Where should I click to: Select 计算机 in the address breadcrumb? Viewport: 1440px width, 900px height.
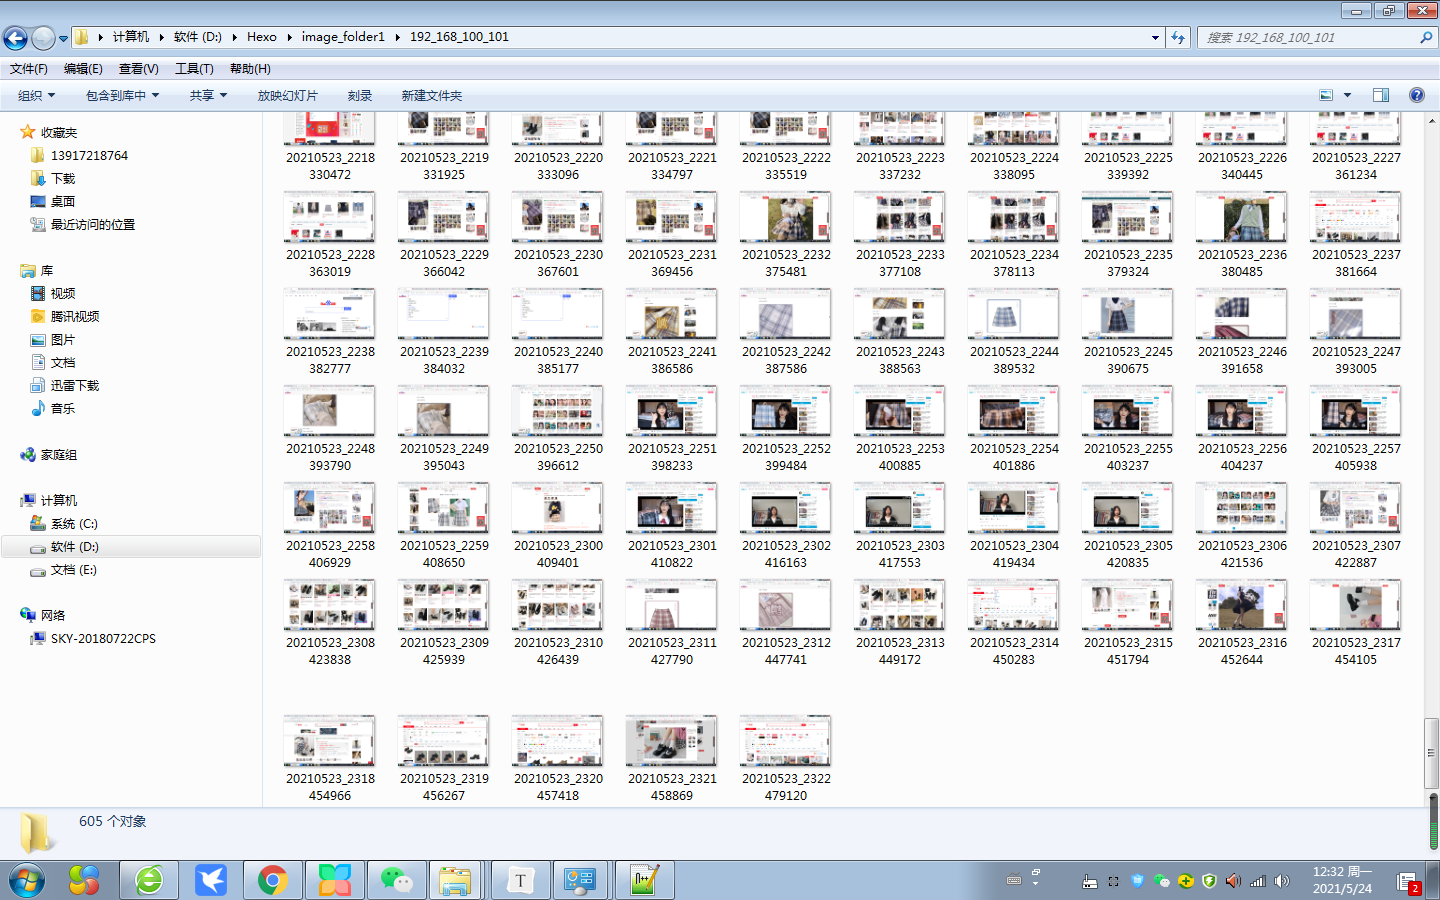pyautogui.click(x=131, y=37)
